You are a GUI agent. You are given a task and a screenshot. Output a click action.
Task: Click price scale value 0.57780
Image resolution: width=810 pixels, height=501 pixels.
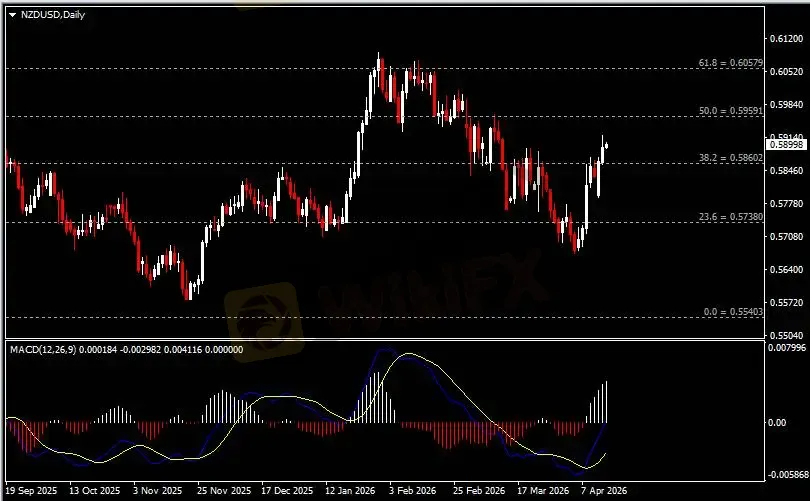pos(786,203)
